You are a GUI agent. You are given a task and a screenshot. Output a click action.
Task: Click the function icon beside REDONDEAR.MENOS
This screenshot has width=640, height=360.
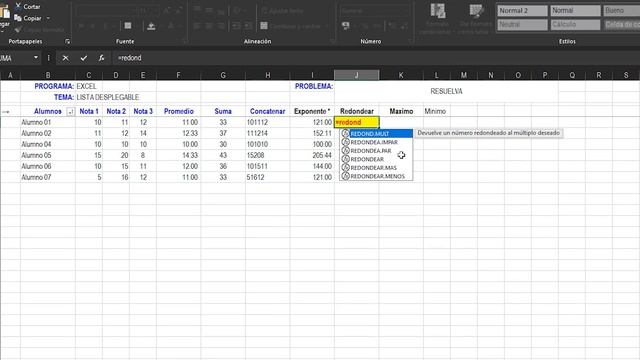click(x=345, y=176)
